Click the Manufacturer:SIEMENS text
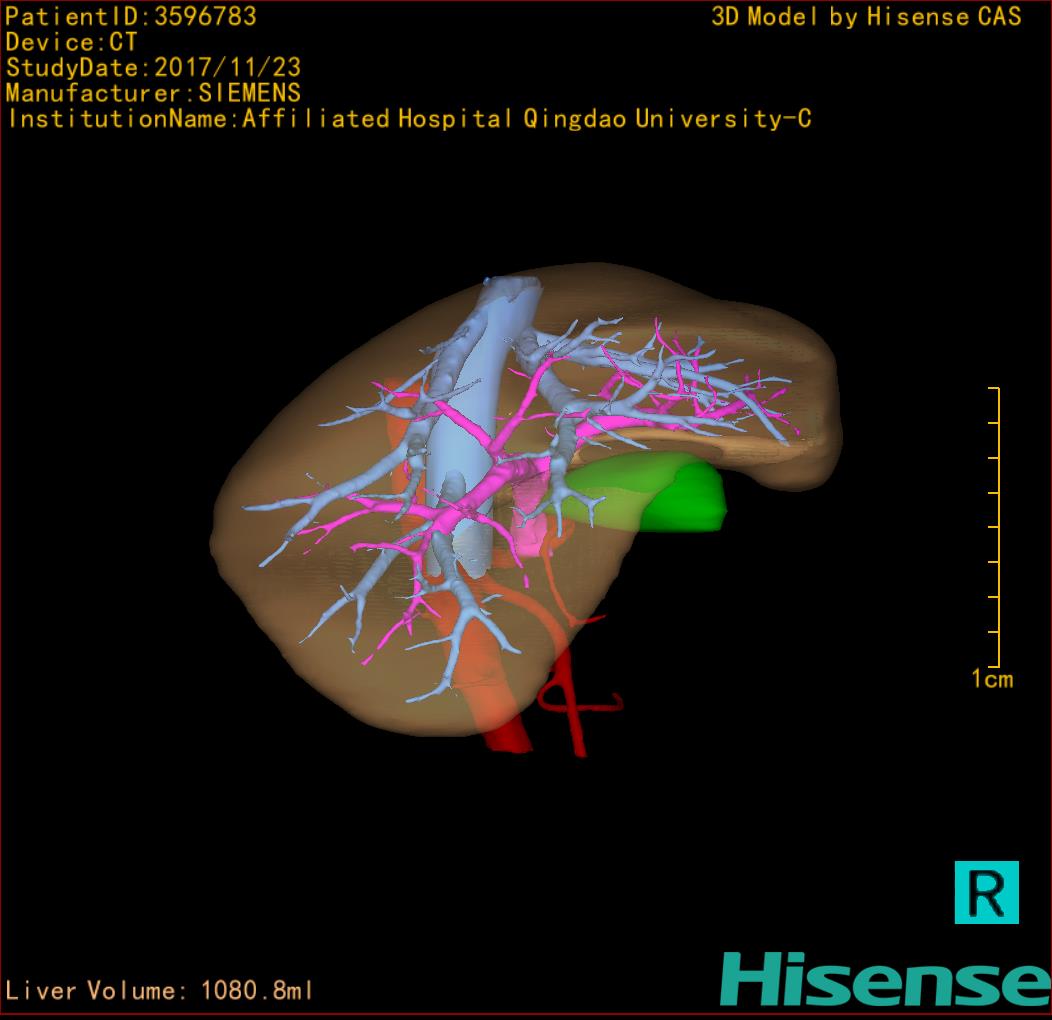This screenshot has height=1020, width=1052. coord(153,93)
